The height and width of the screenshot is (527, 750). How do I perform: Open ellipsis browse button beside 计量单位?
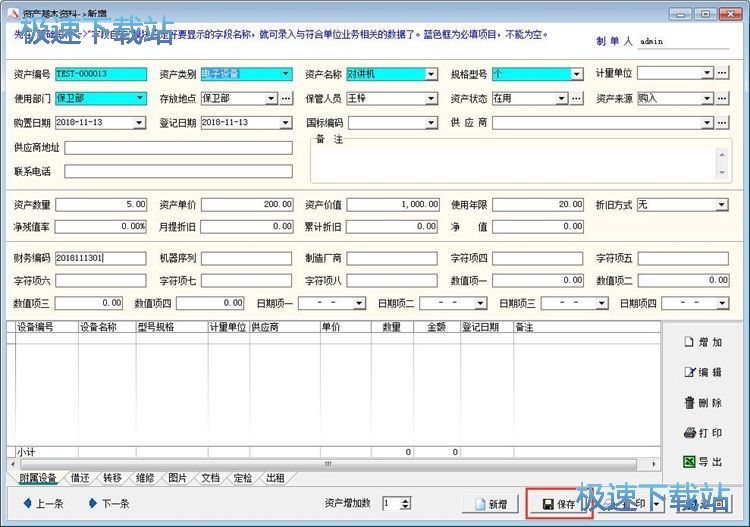722,73
